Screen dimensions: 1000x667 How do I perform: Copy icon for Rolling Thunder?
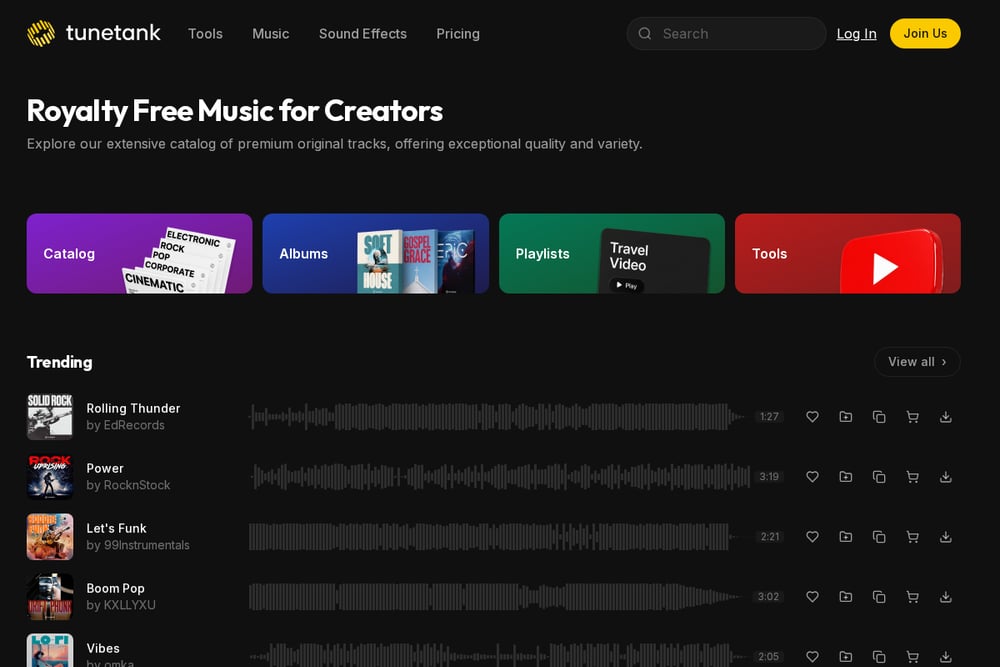(x=879, y=417)
